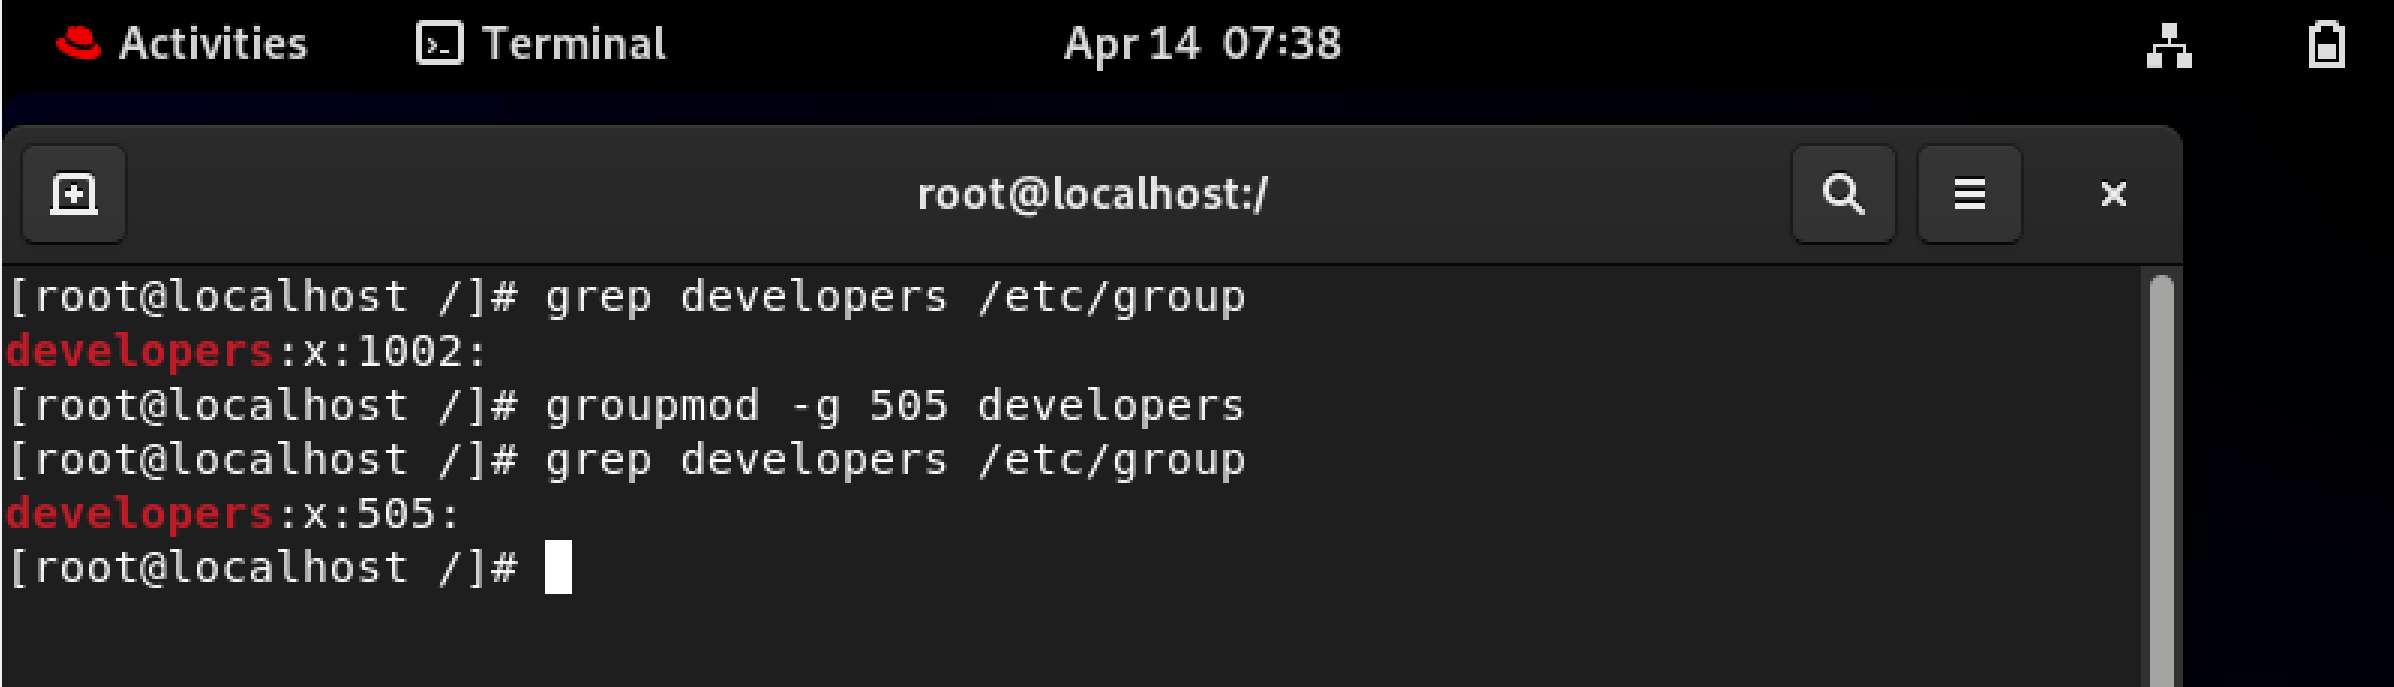Click the empty terminal area below the prompt
The height and width of the screenshot is (687, 2394).
click(1070, 642)
